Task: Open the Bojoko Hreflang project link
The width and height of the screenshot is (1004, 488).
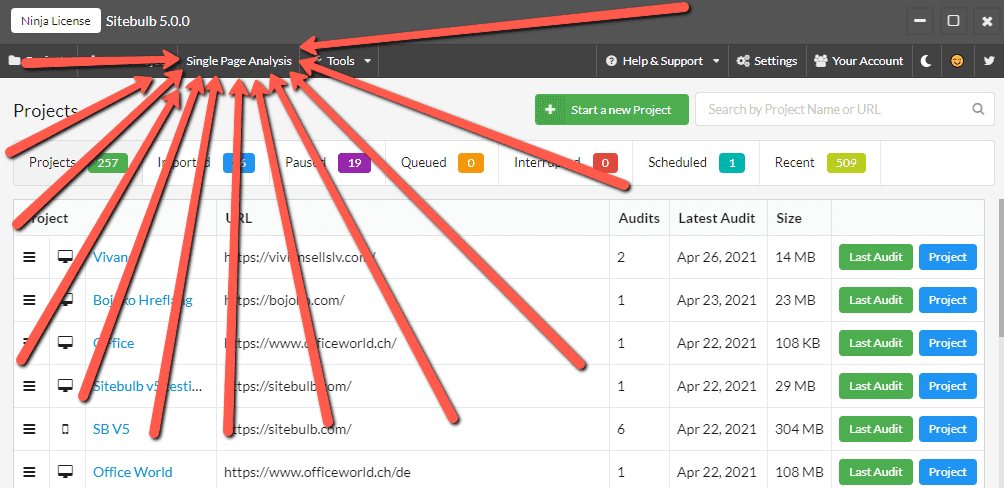Action: [x=143, y=300]
